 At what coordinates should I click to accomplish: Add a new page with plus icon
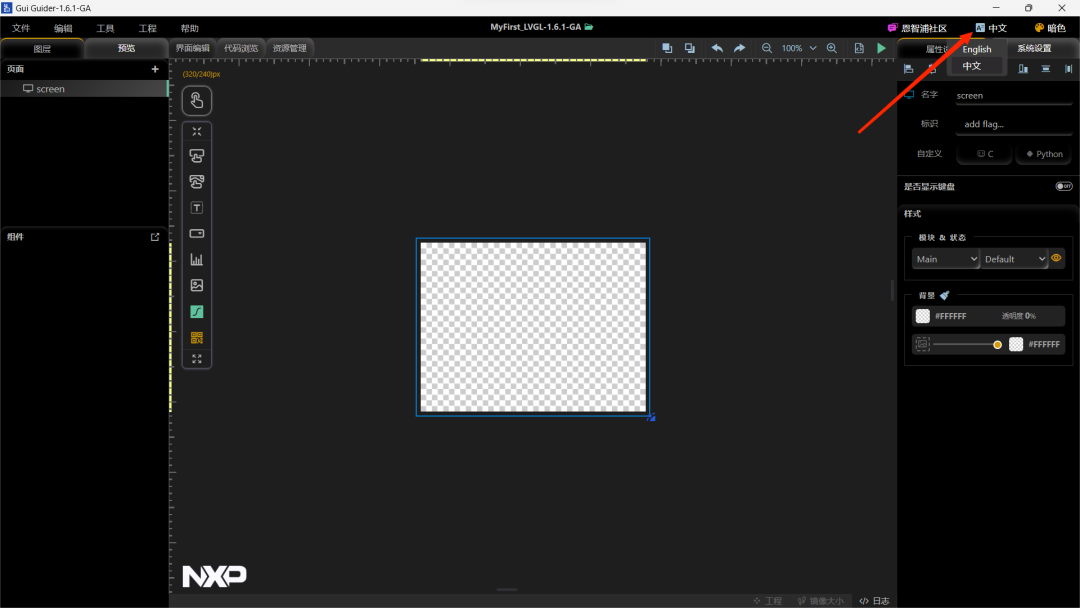tap(155, 69)
